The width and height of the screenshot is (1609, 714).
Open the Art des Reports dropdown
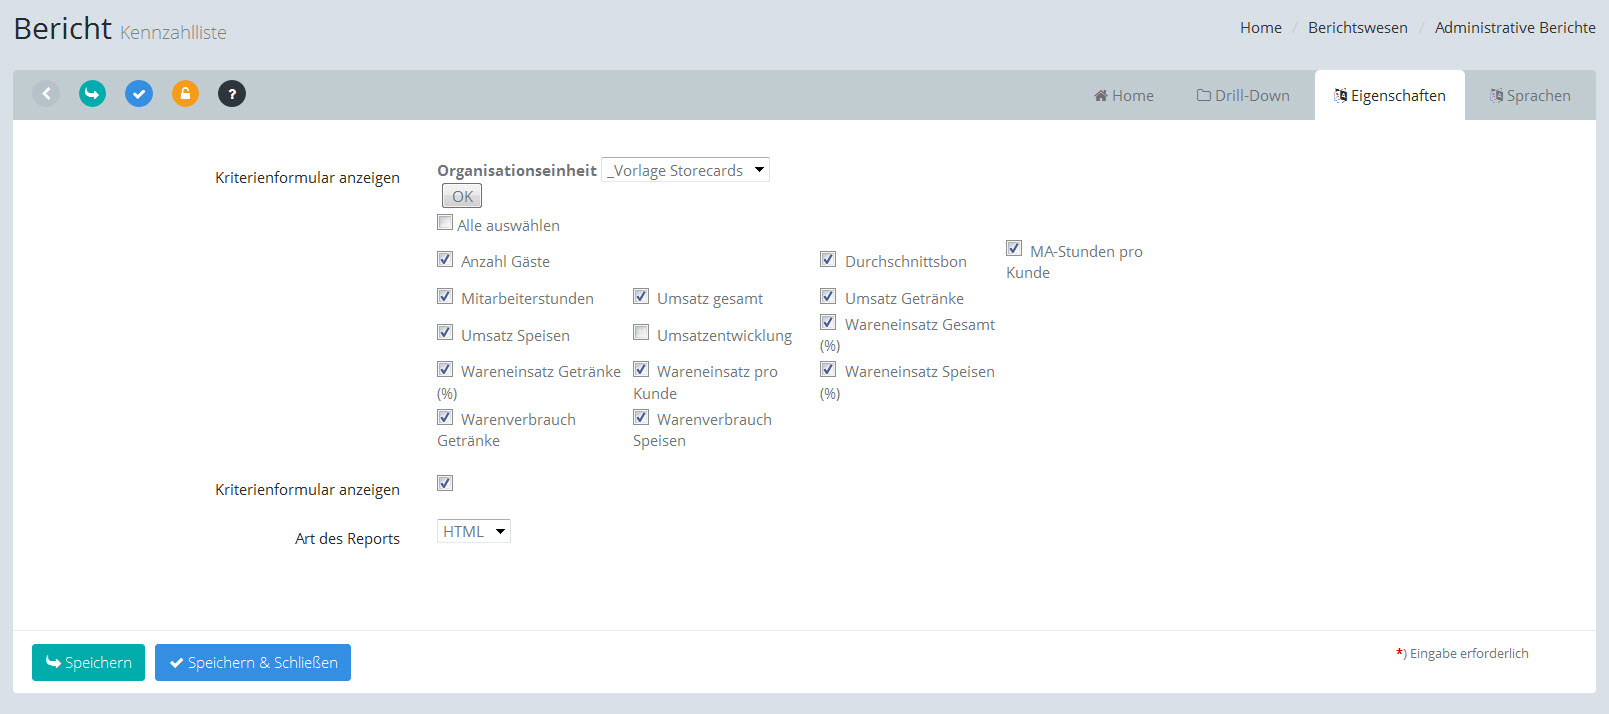coord(474,531)
